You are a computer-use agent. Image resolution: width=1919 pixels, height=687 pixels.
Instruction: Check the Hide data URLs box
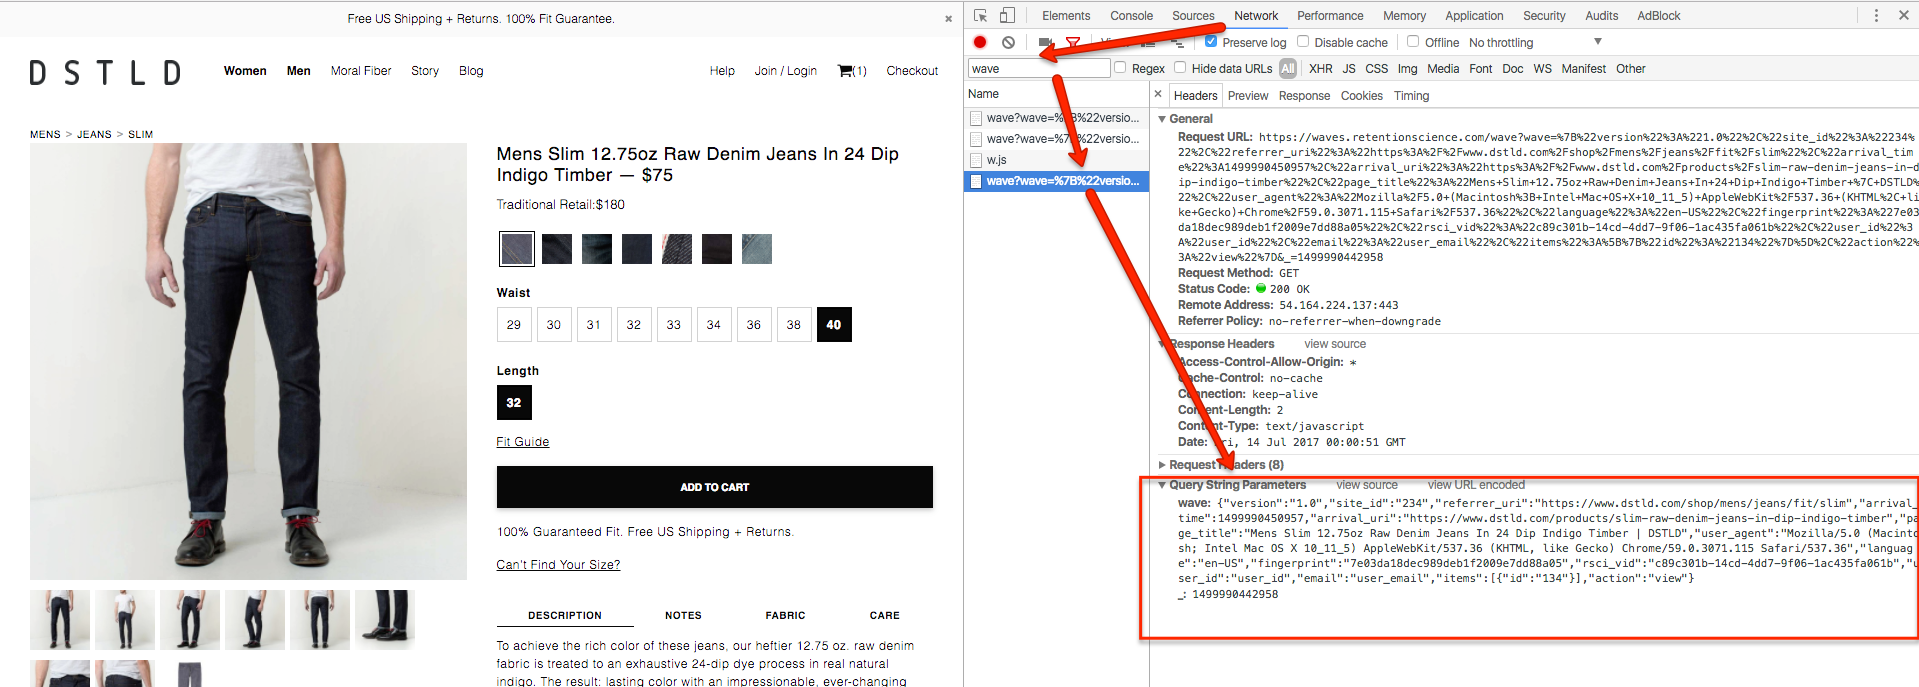[1180, 67]
